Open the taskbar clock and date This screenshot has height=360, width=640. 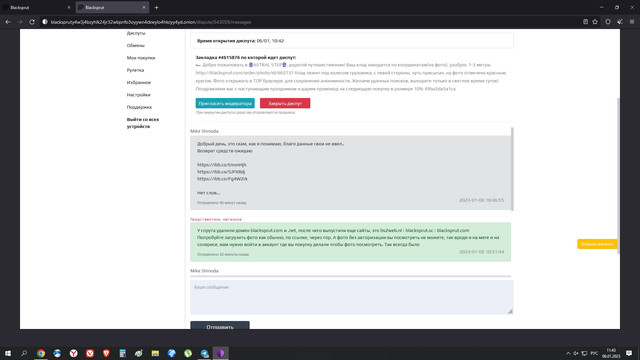(611, 353)
